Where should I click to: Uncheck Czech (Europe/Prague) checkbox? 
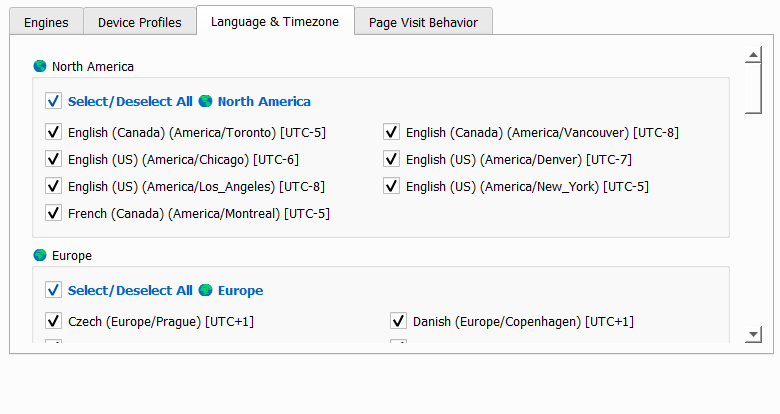[x=53, y=321]
